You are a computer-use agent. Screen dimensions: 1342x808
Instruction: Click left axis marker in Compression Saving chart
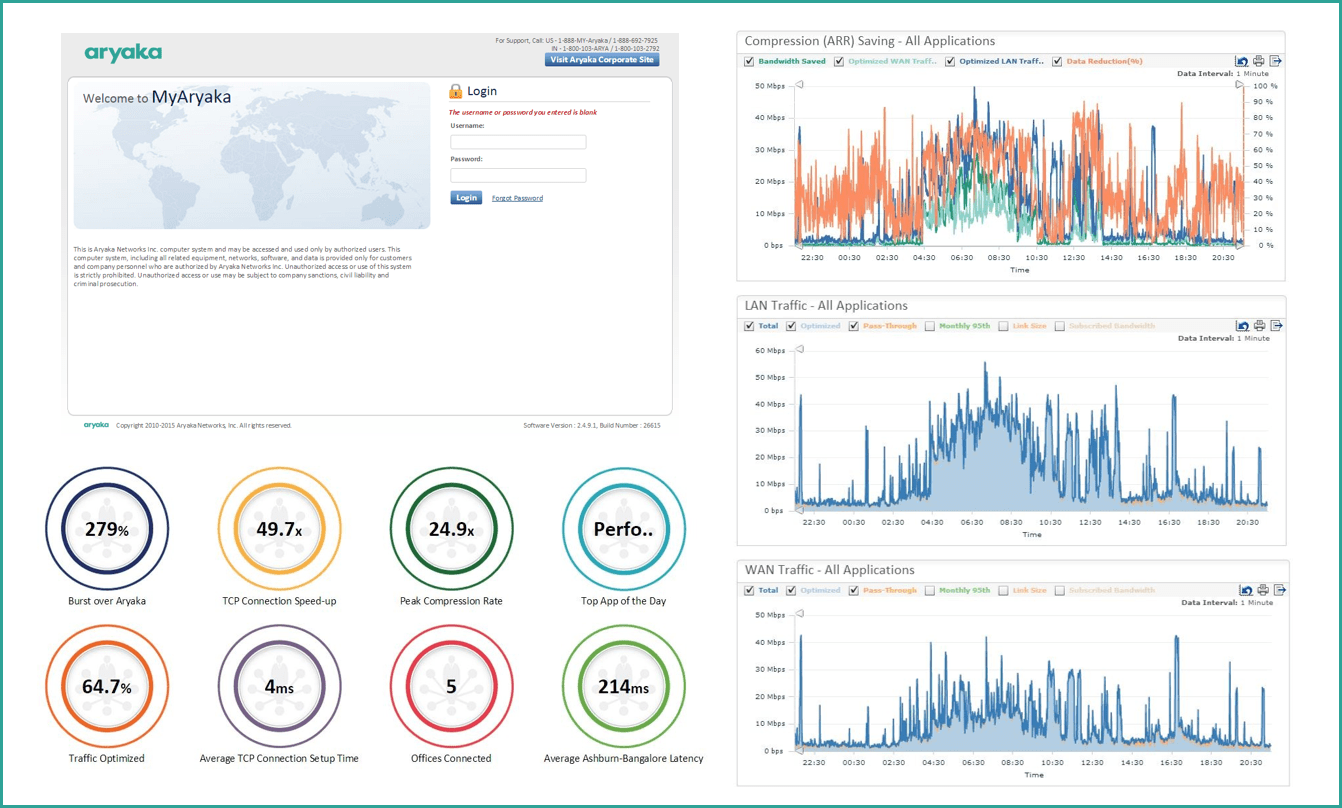pos(798,86)
